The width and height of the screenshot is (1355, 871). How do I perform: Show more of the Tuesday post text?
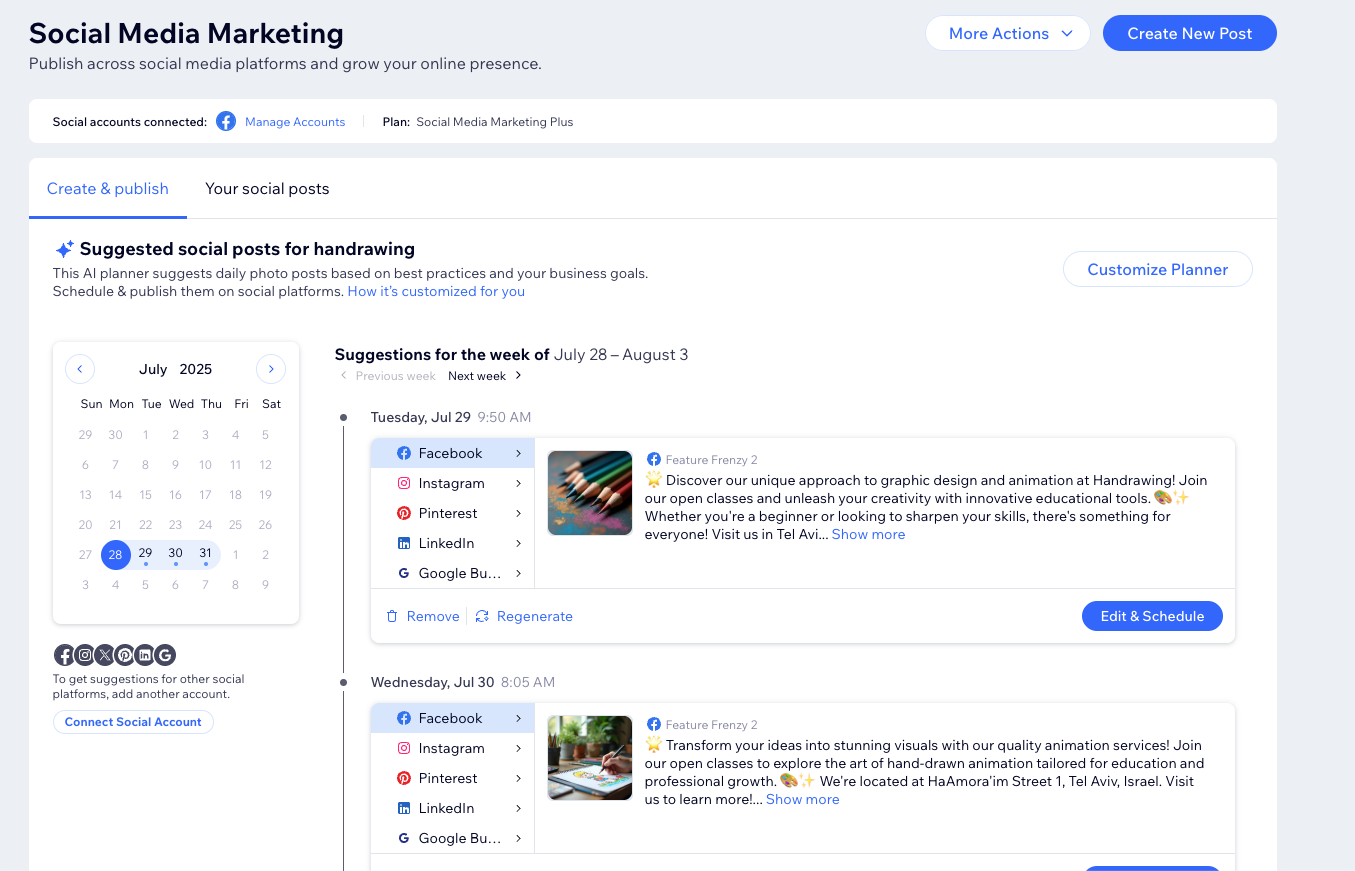coord(868,535)
